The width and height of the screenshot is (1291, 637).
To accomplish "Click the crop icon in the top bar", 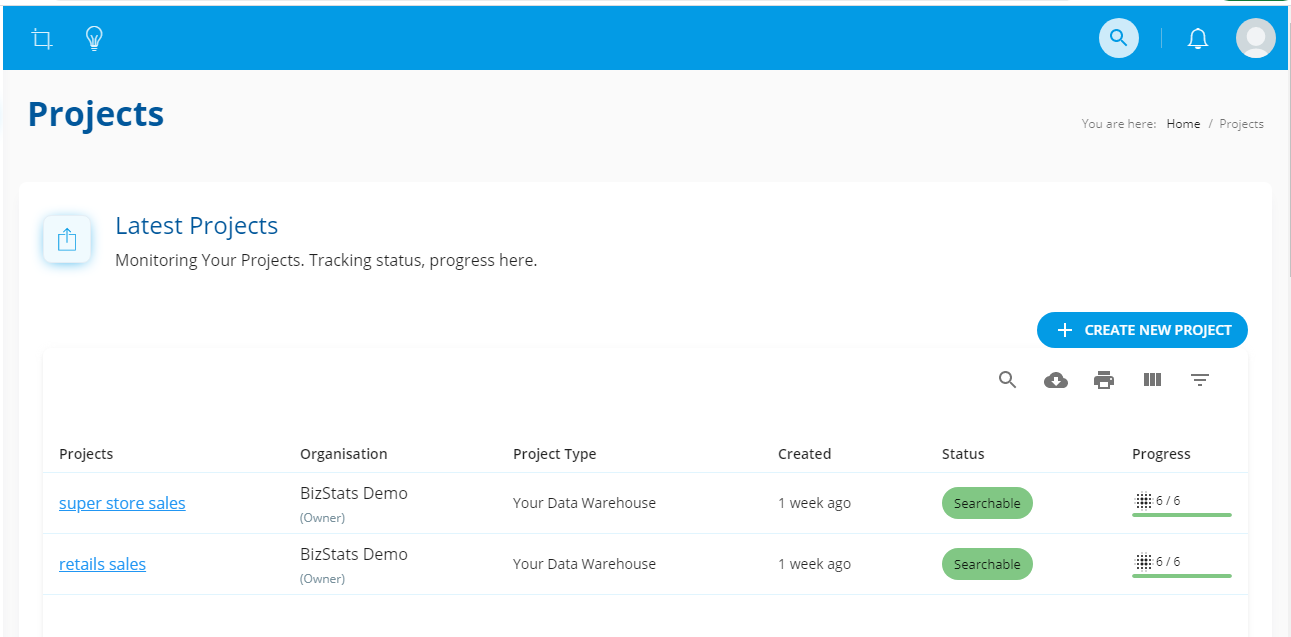I will pyautogui.click(x=42, y=39).
